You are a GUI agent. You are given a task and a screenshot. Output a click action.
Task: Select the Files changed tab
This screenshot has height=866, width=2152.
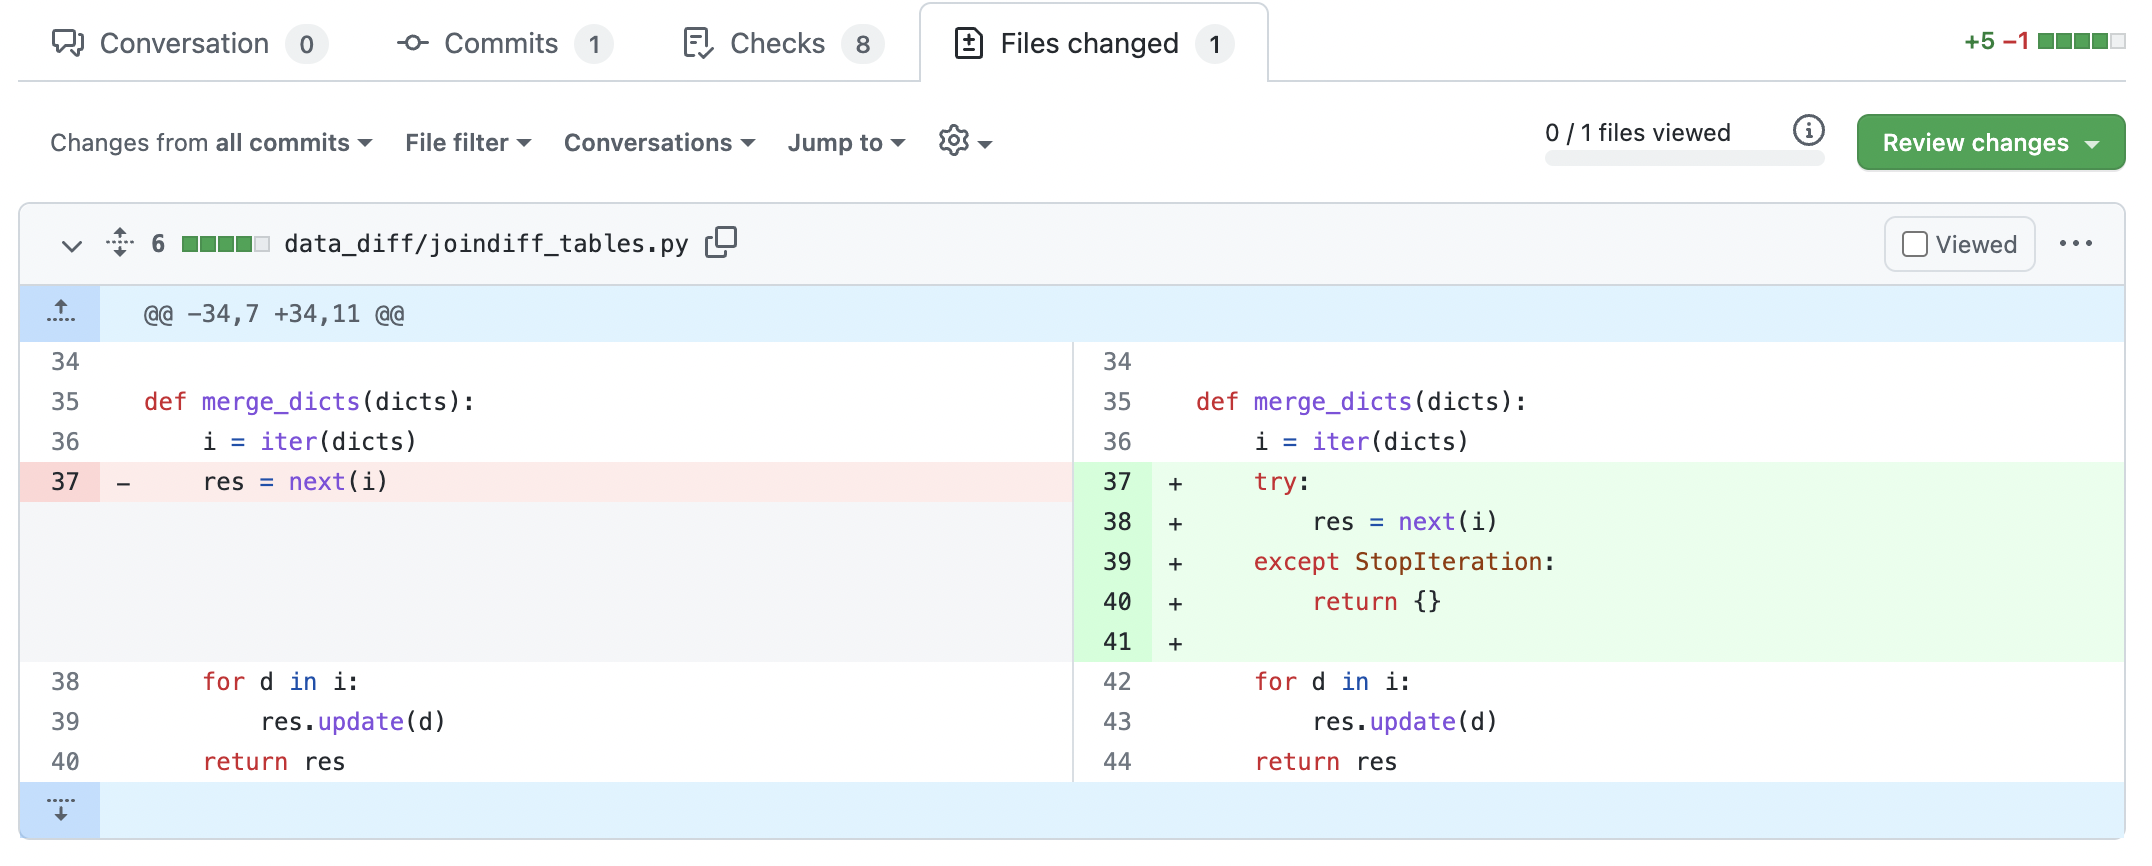(x=1094, y=43)
